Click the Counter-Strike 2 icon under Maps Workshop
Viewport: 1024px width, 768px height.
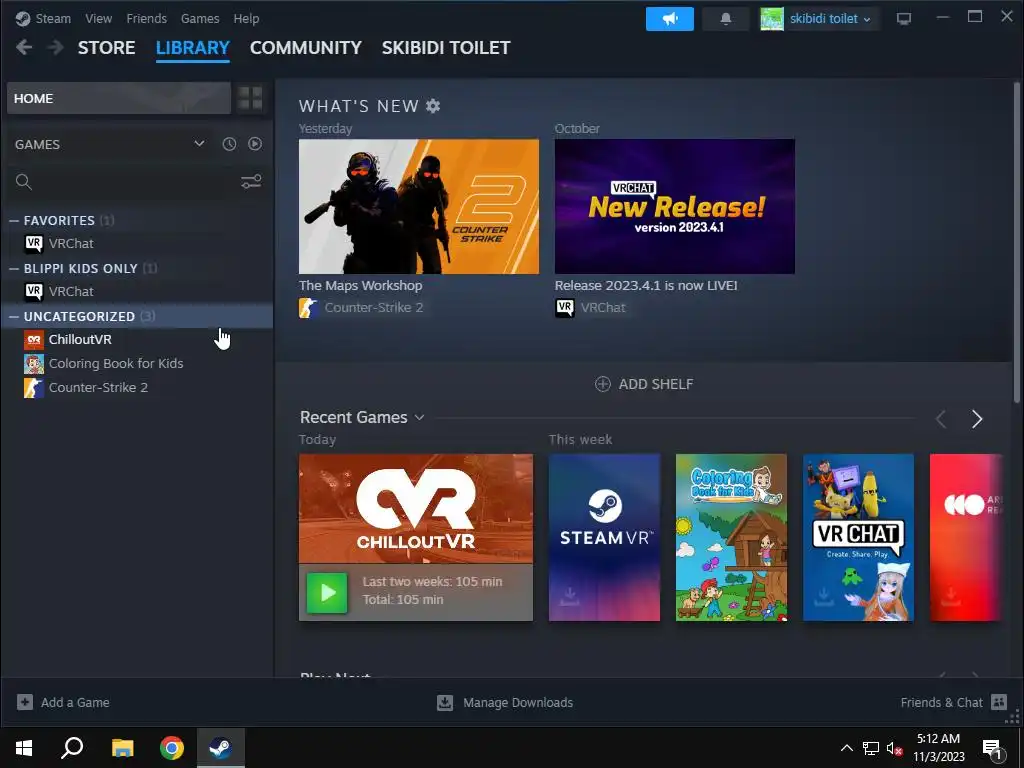coord(308,308)
